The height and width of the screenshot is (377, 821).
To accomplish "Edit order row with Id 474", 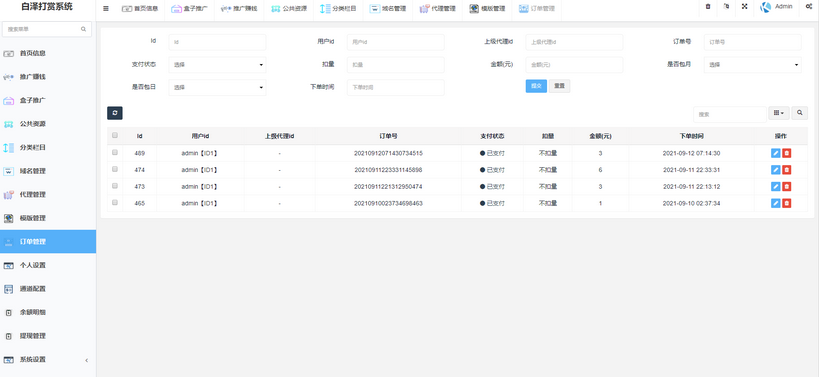I will [775, 170].
